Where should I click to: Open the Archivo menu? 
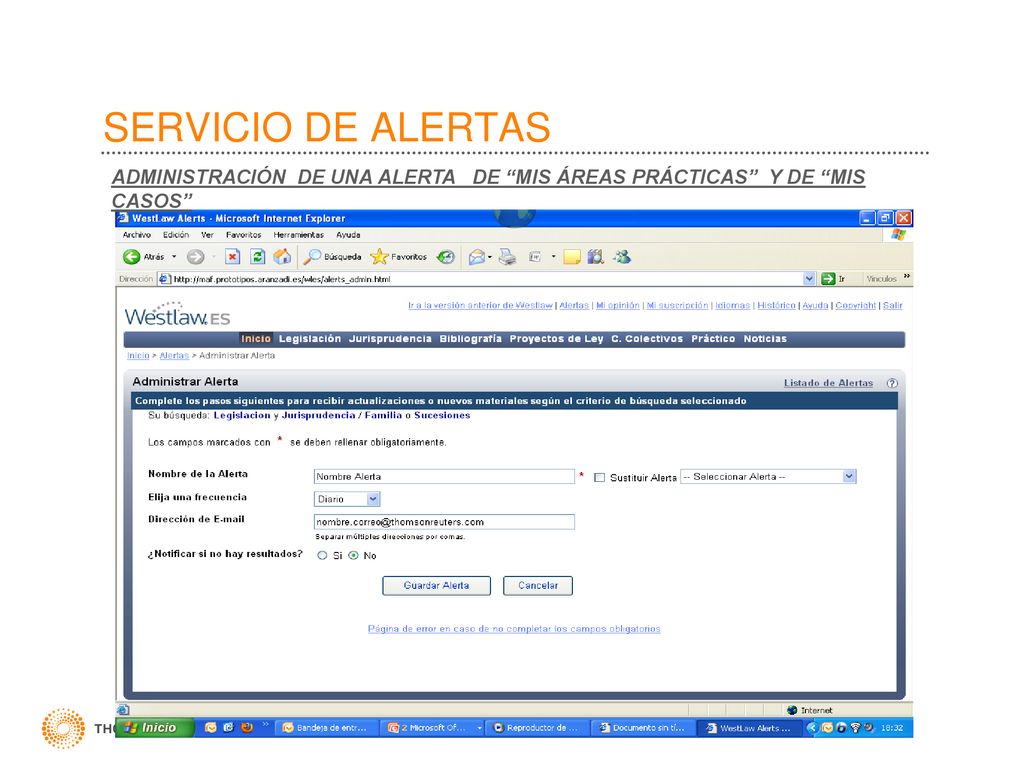136,235
